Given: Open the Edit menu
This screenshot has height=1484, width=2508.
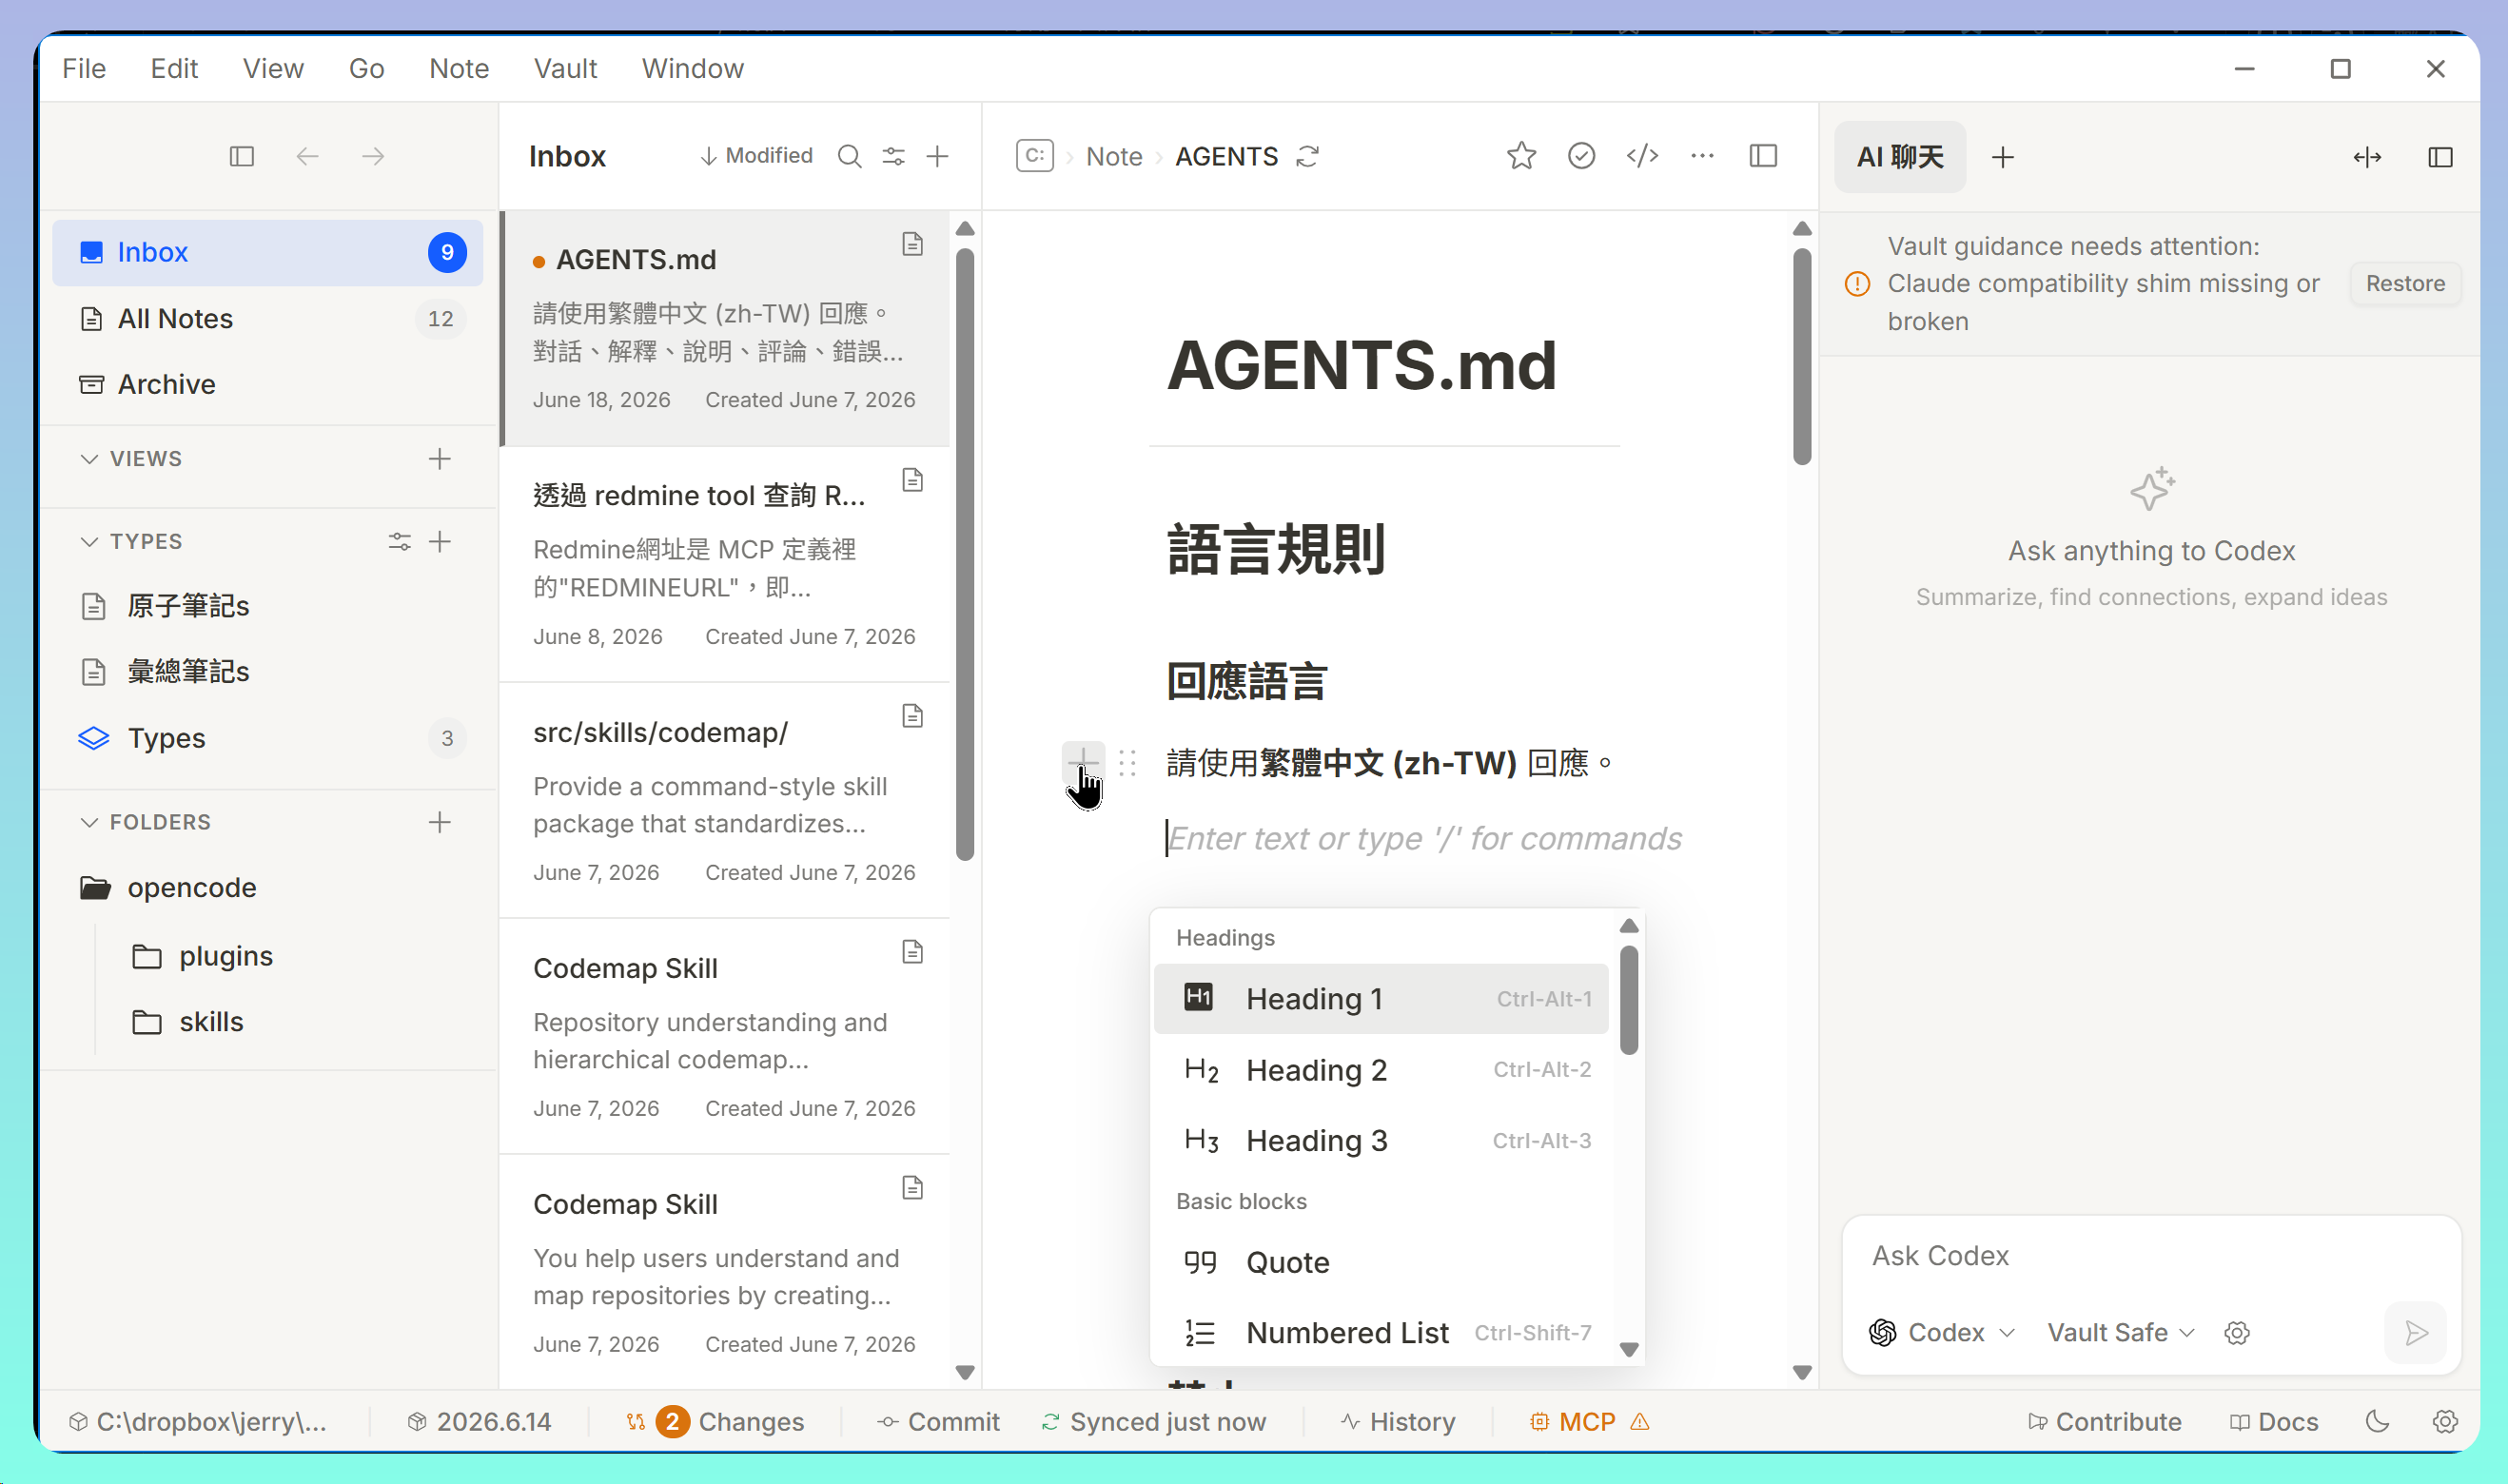Looking at the screenshot, I should pyautogui.click(x=174, y=68).
